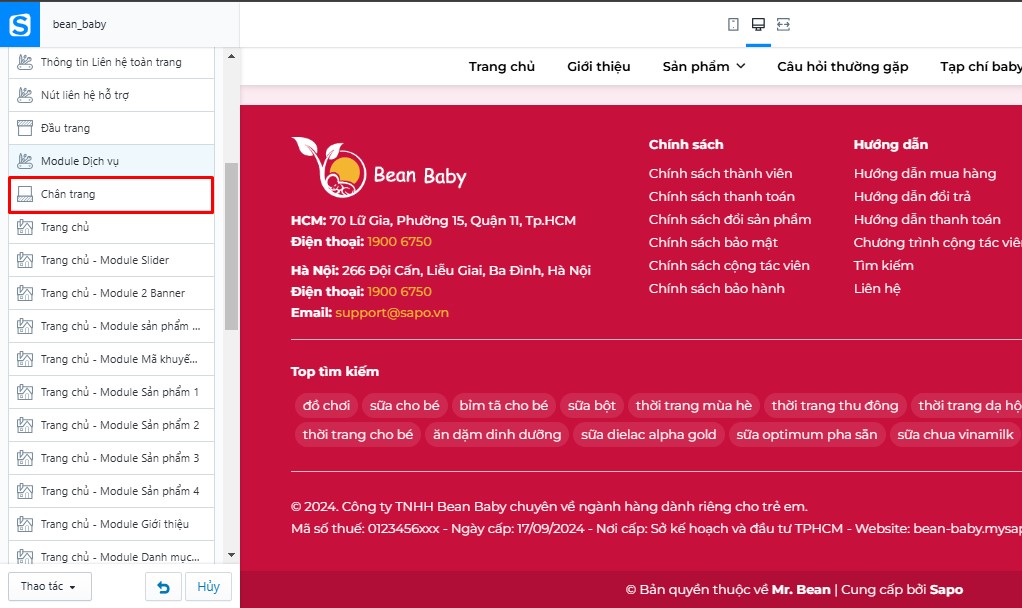
Task: Click bỉm tã cho bé search tag
Action: [x=504, y=405]
